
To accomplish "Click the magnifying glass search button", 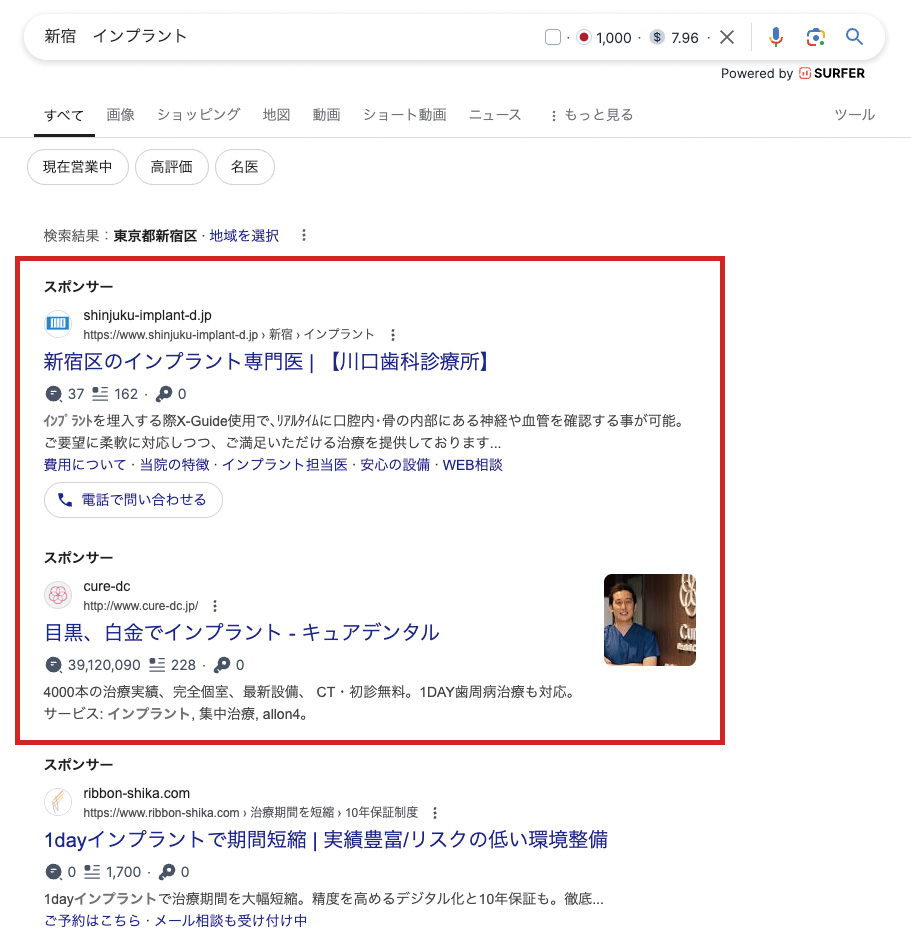I will tap(854, 37).
